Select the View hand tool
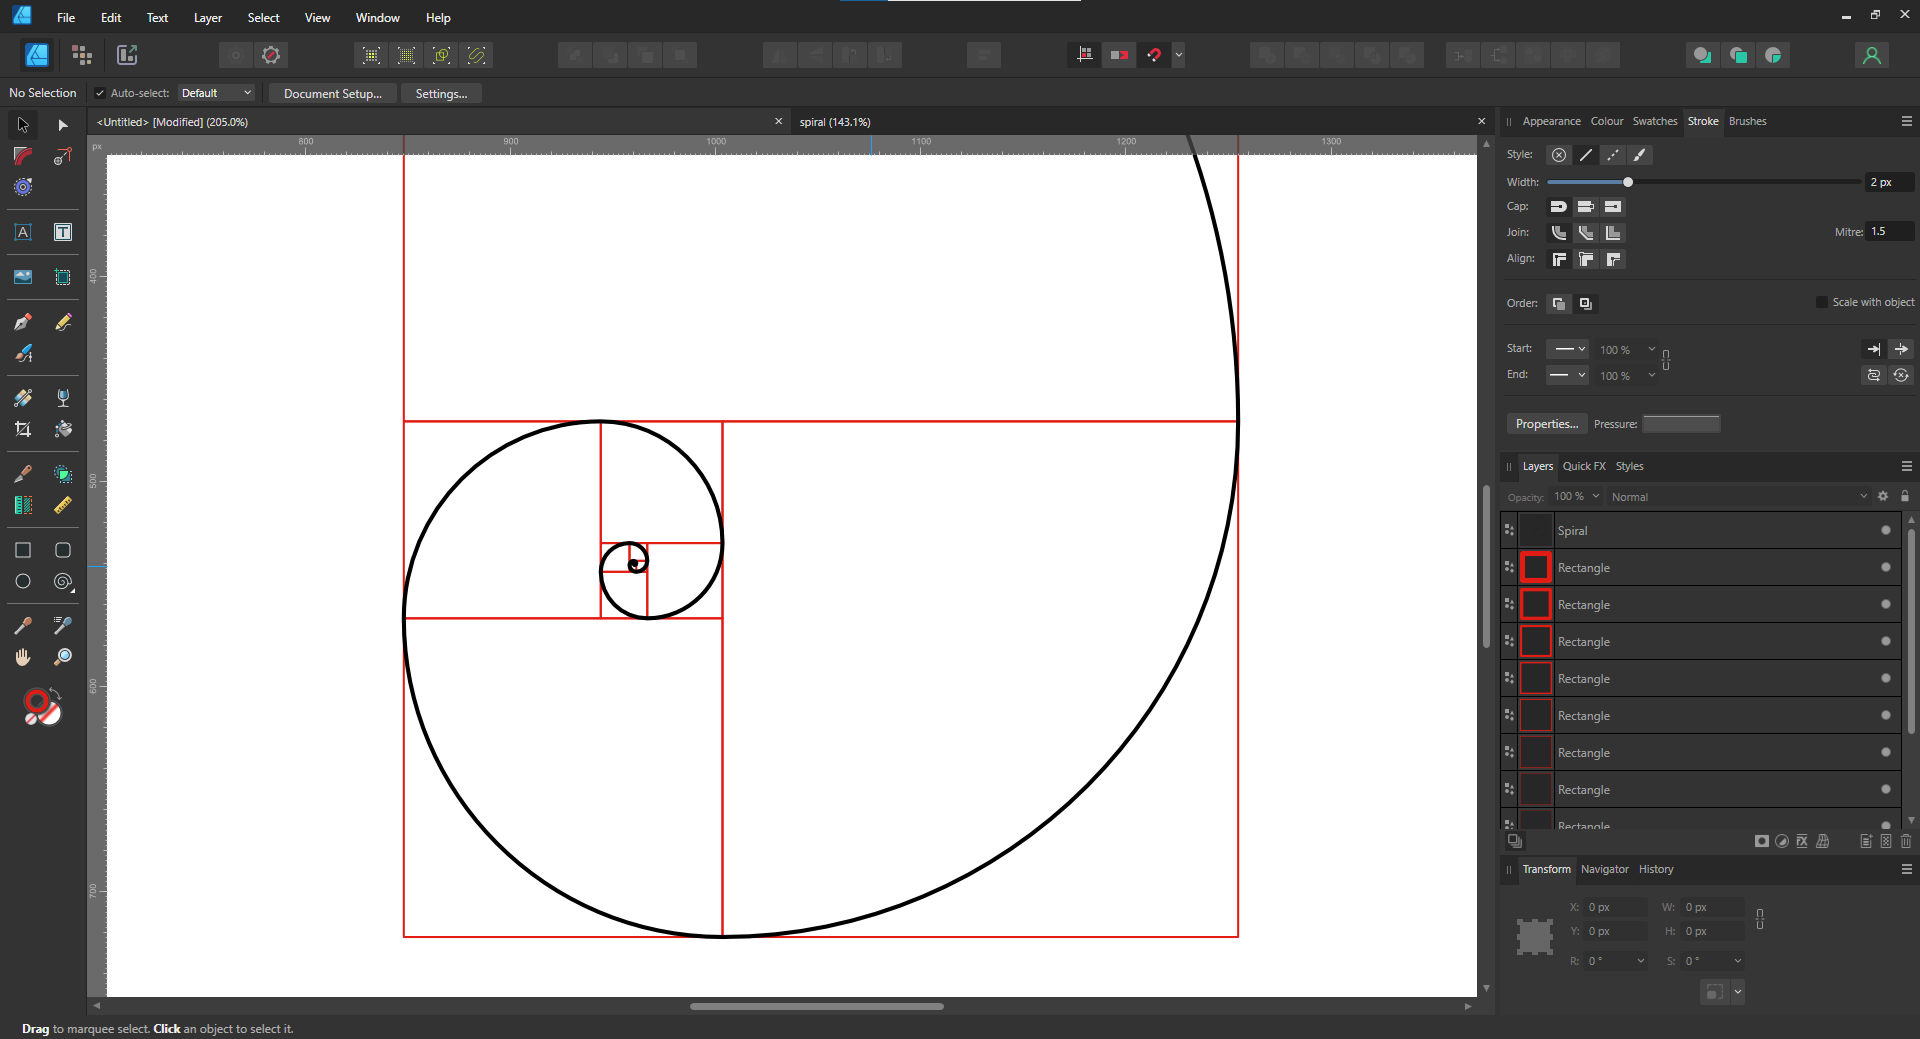The image size is (1920, 1039). point(23,657)
